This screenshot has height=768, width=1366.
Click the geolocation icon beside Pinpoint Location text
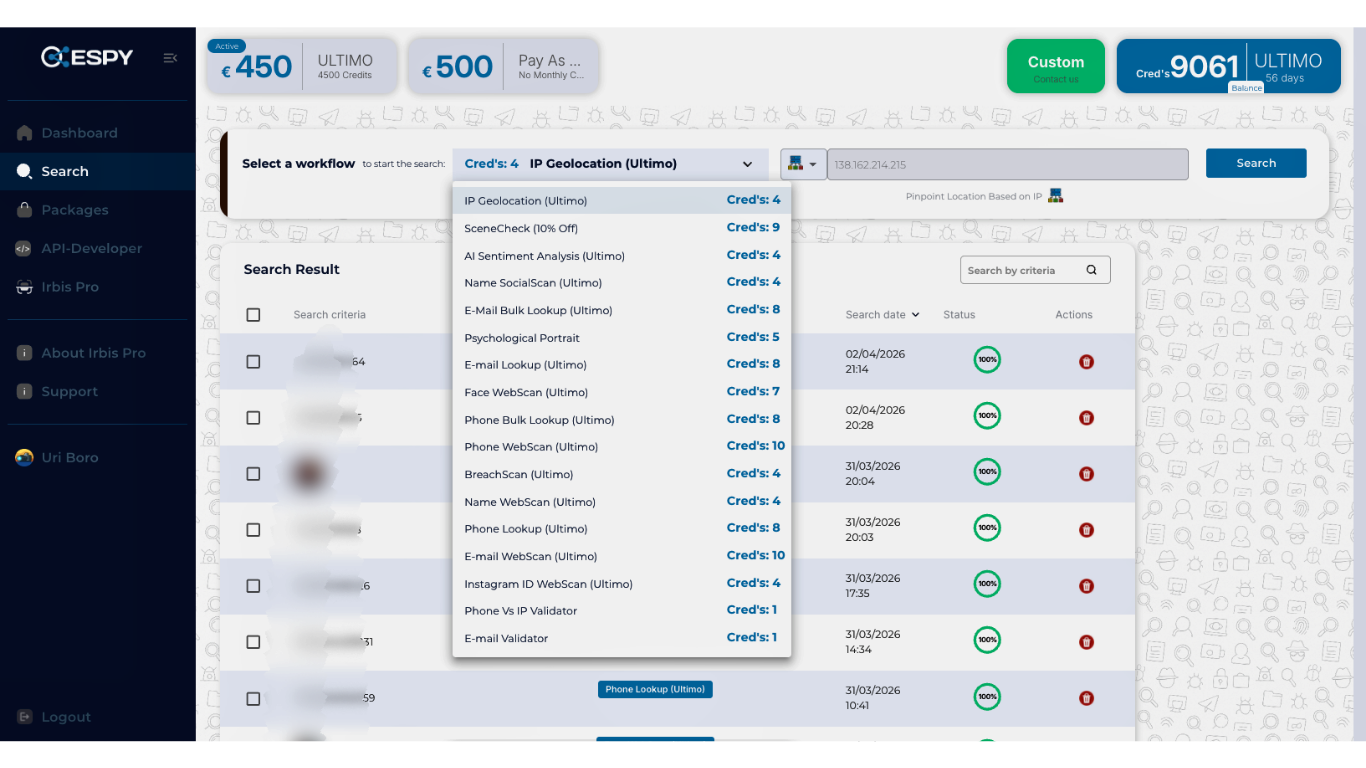tap(1055, 196)
